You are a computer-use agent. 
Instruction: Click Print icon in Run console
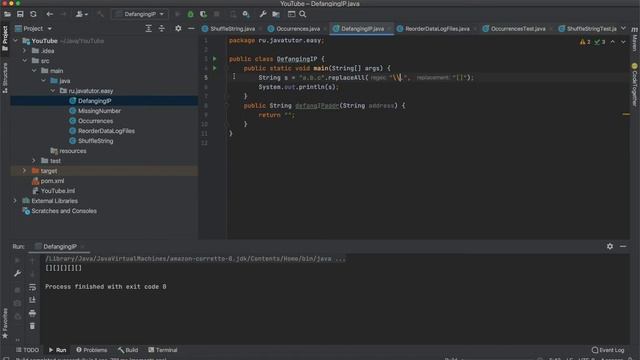[32, 313]
